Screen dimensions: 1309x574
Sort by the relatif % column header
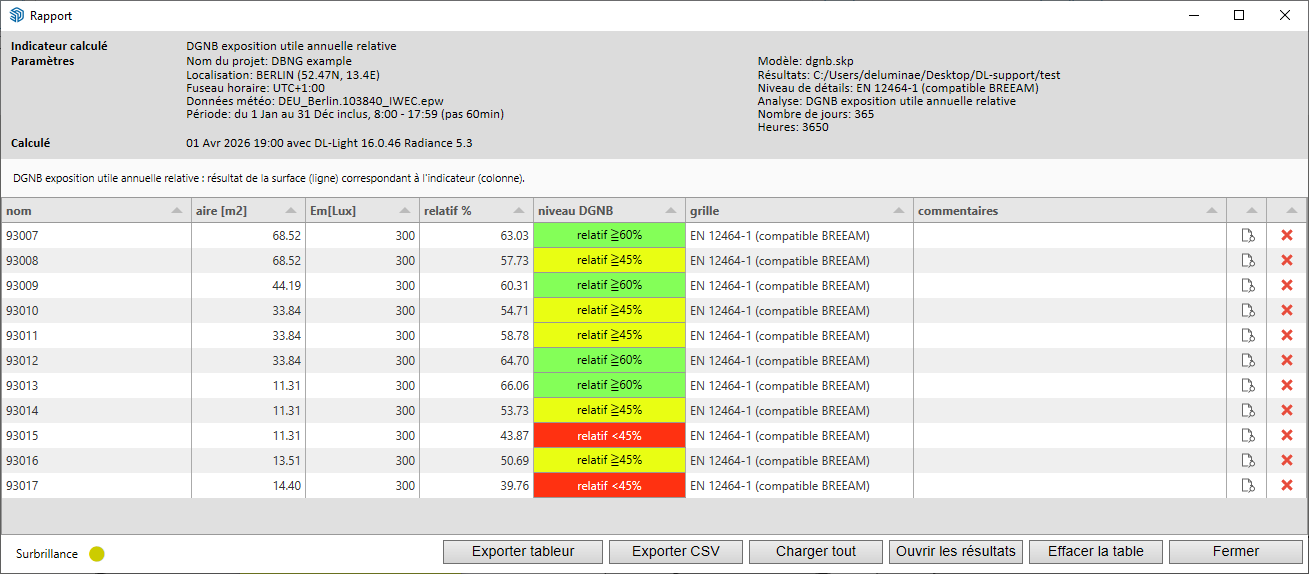pyautogui.click(x=476, y=211)
